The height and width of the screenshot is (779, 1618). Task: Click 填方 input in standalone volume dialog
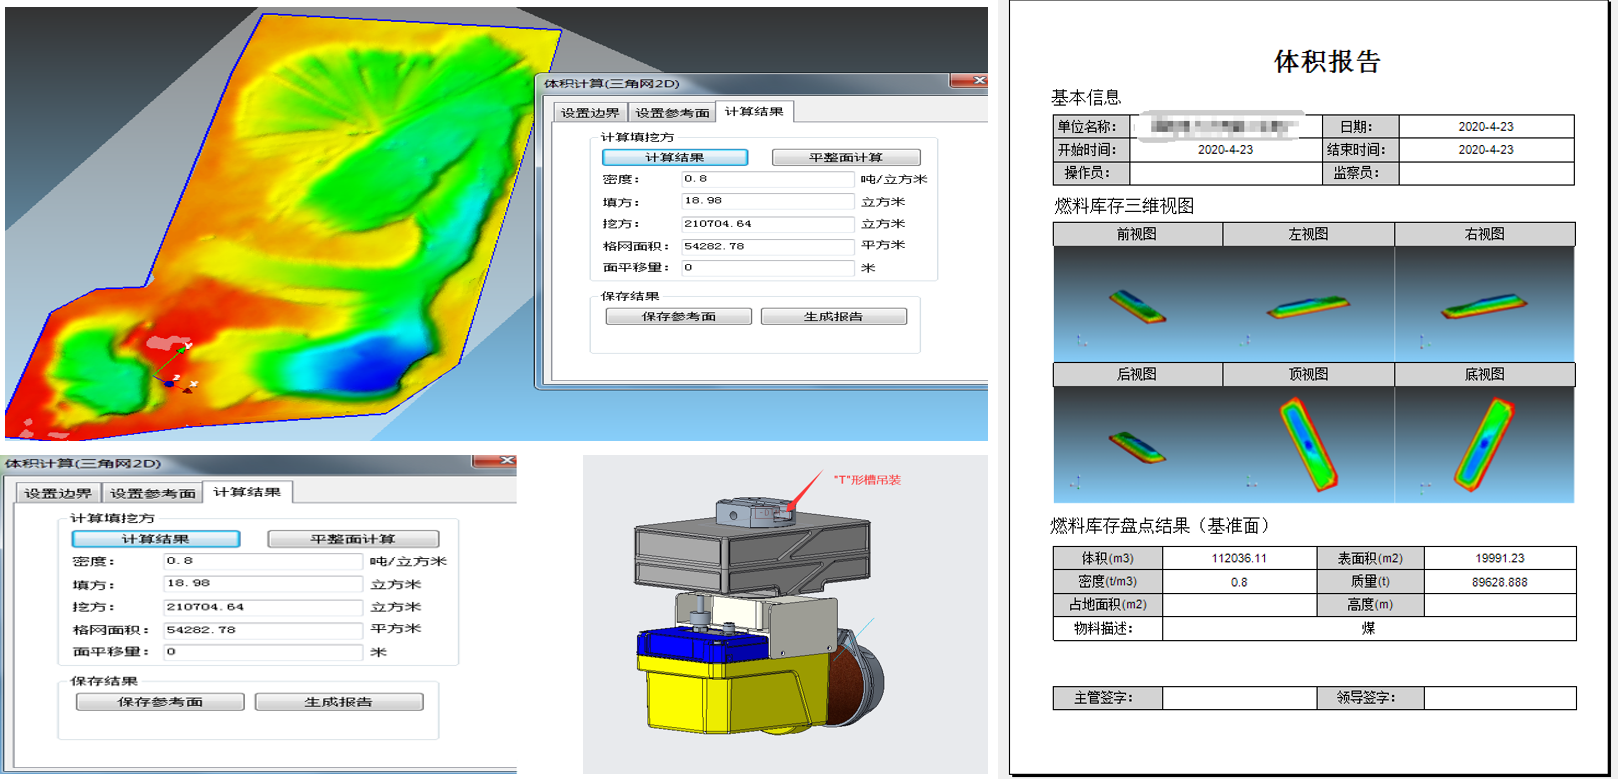[263, 584]
